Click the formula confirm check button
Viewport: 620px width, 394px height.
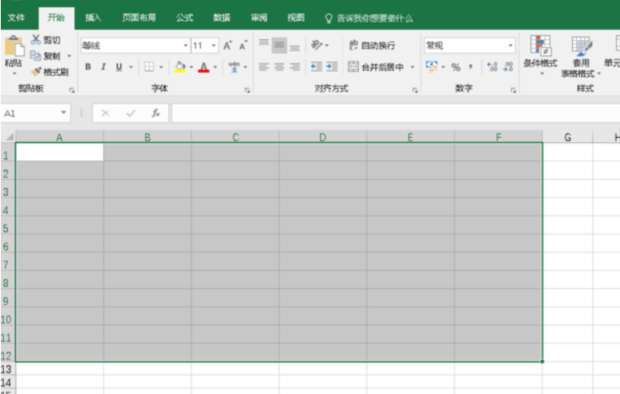coord(130,113)
